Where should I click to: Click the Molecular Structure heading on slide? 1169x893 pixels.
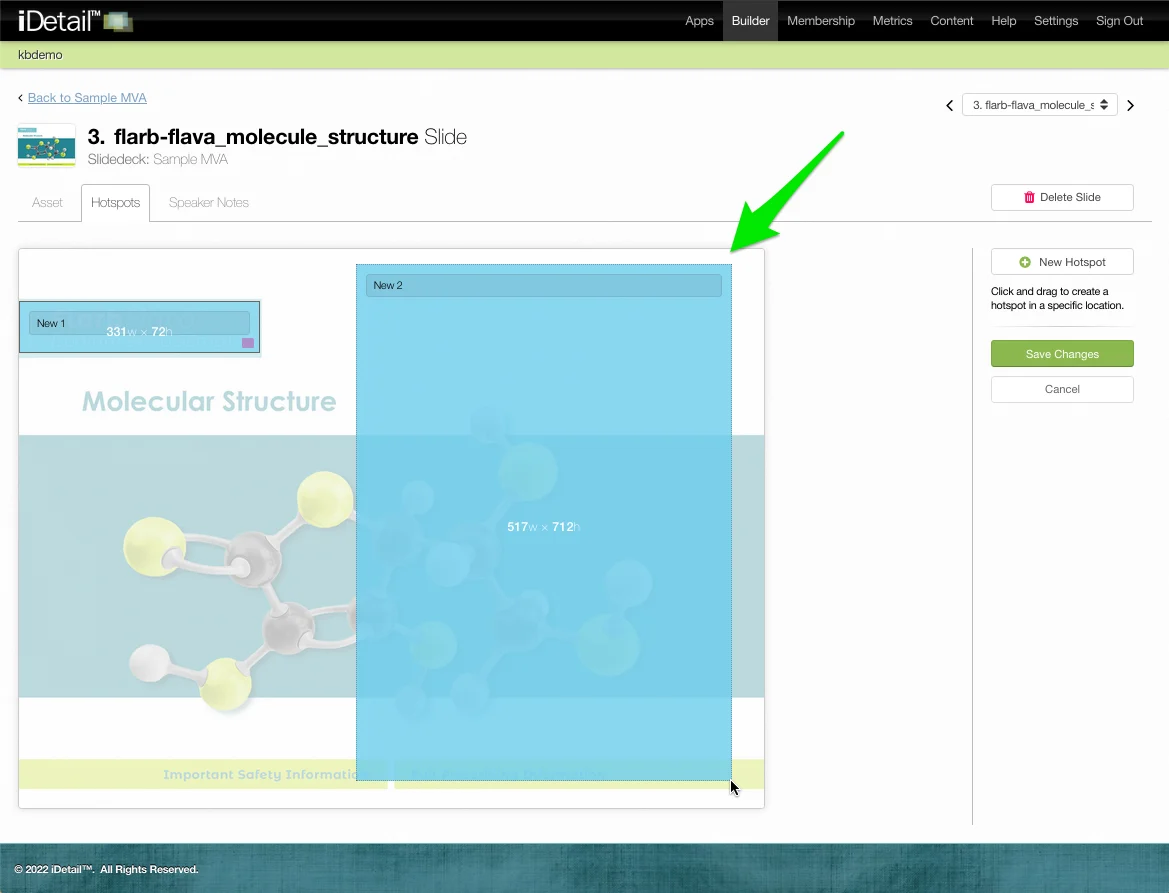point(209,402)
